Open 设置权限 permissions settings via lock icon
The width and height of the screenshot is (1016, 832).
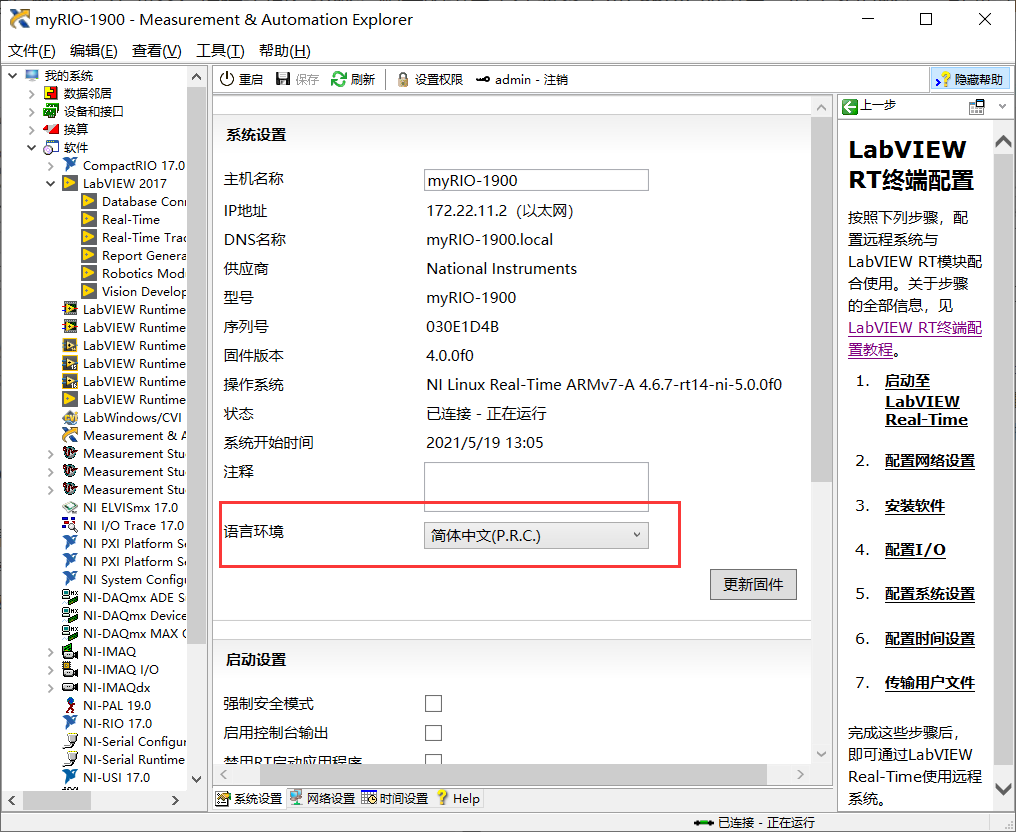pos(402,79)
